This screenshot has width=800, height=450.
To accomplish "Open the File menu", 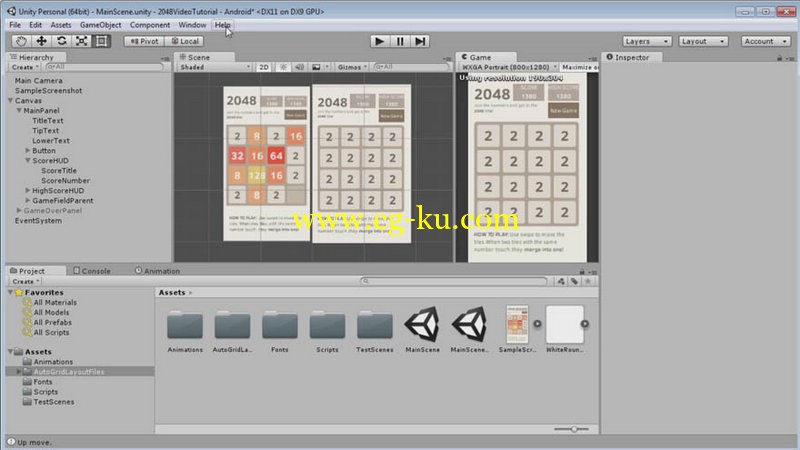I will 15,24.
